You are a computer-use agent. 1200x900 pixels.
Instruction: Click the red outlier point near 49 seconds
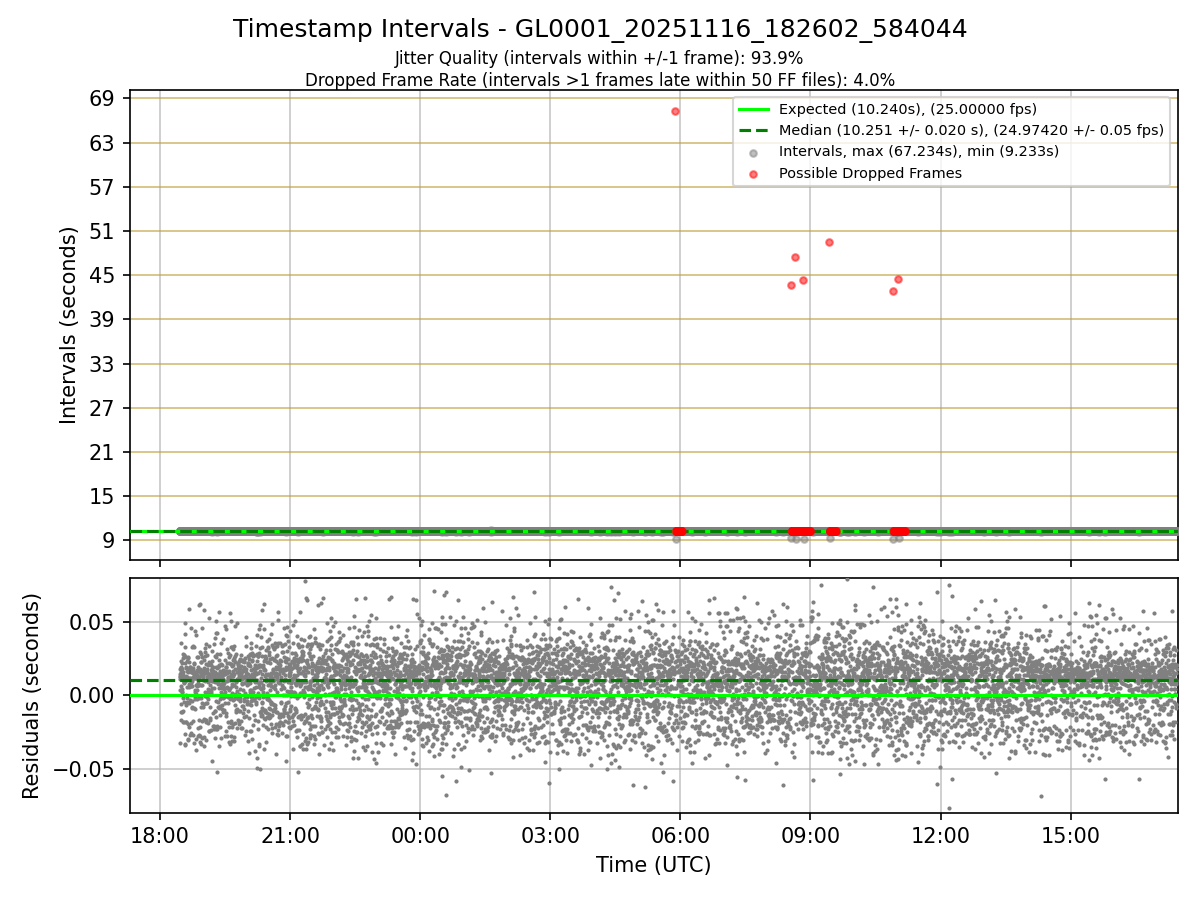click(x=829, y=242)
